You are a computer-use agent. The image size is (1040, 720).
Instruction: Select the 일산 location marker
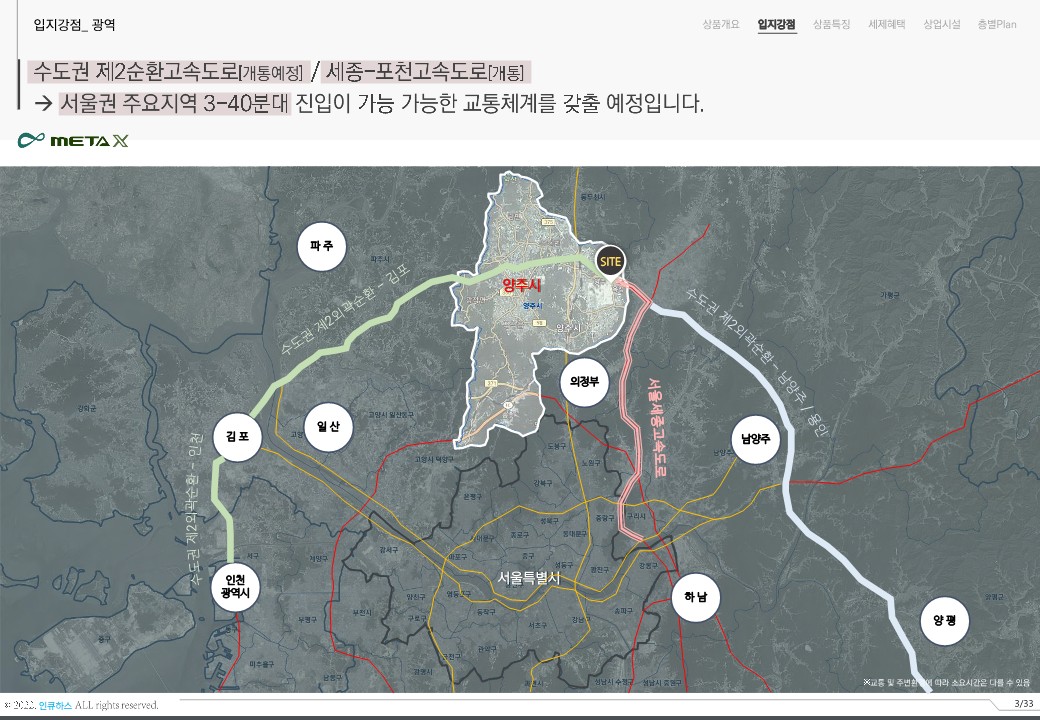[x=328, y=427]
